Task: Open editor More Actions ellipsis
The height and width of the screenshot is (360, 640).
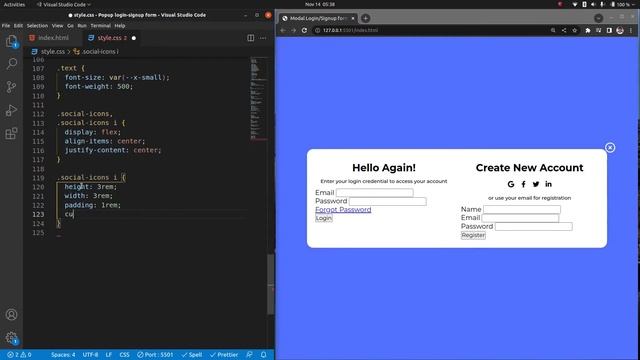Action: [263, 38]
